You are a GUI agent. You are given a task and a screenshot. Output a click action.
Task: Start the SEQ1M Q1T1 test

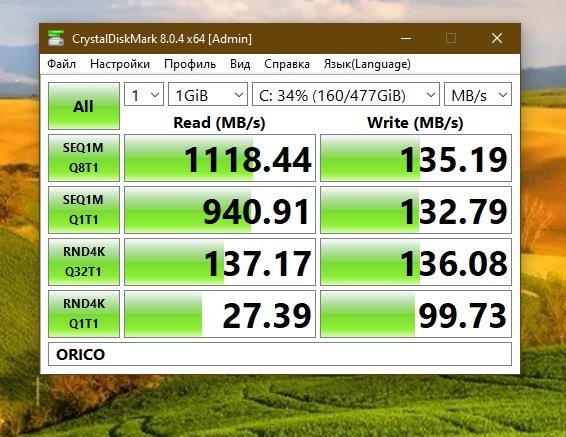[x=84, y=210]
